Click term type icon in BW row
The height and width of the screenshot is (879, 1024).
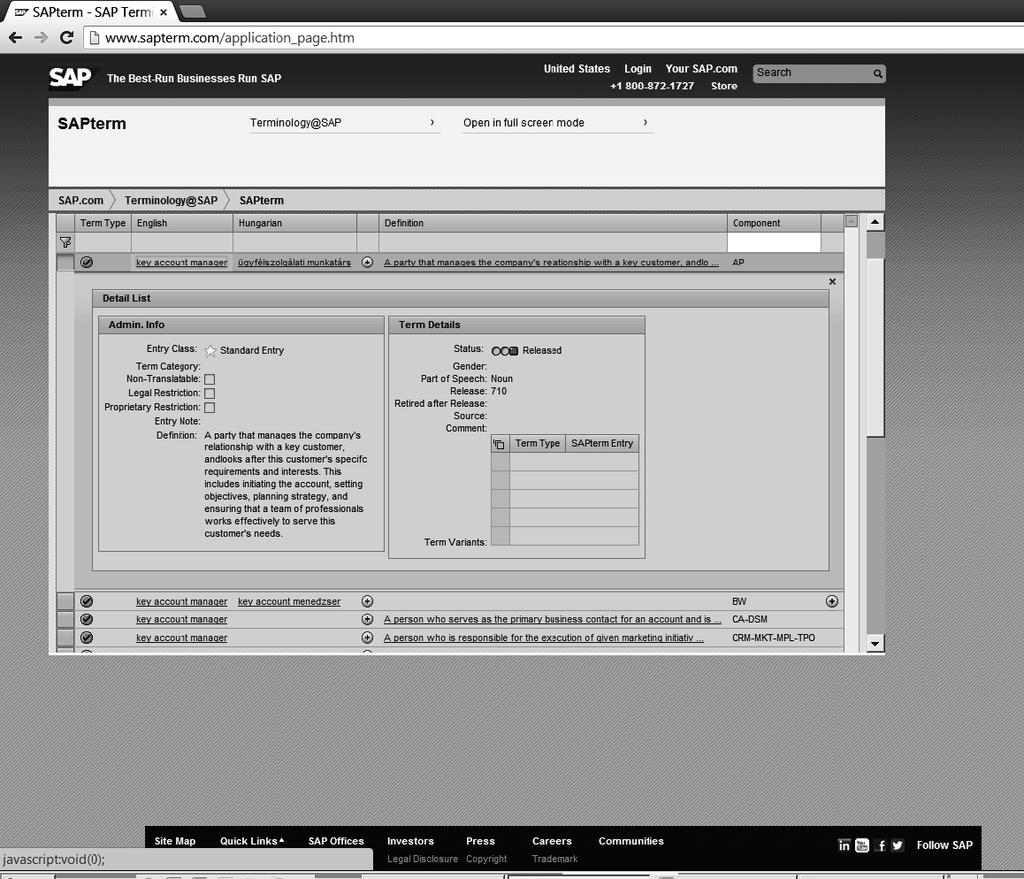coord(86,601)
